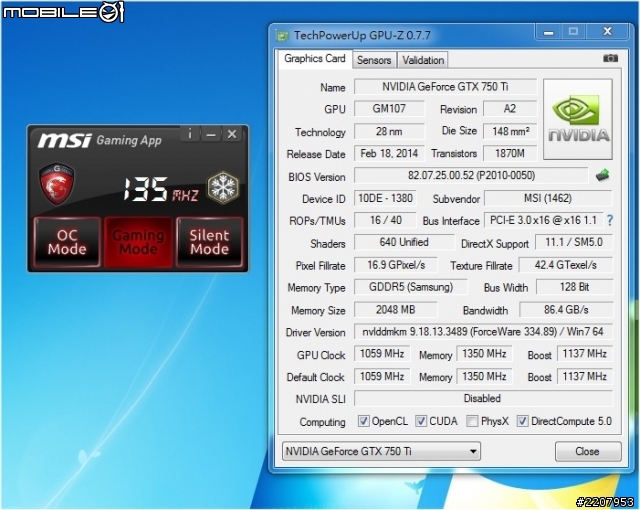This screenshot has height=510, width=640.
Task: Click the NVIDIA SLI Disabled field
Action: (x=483, y=398)
